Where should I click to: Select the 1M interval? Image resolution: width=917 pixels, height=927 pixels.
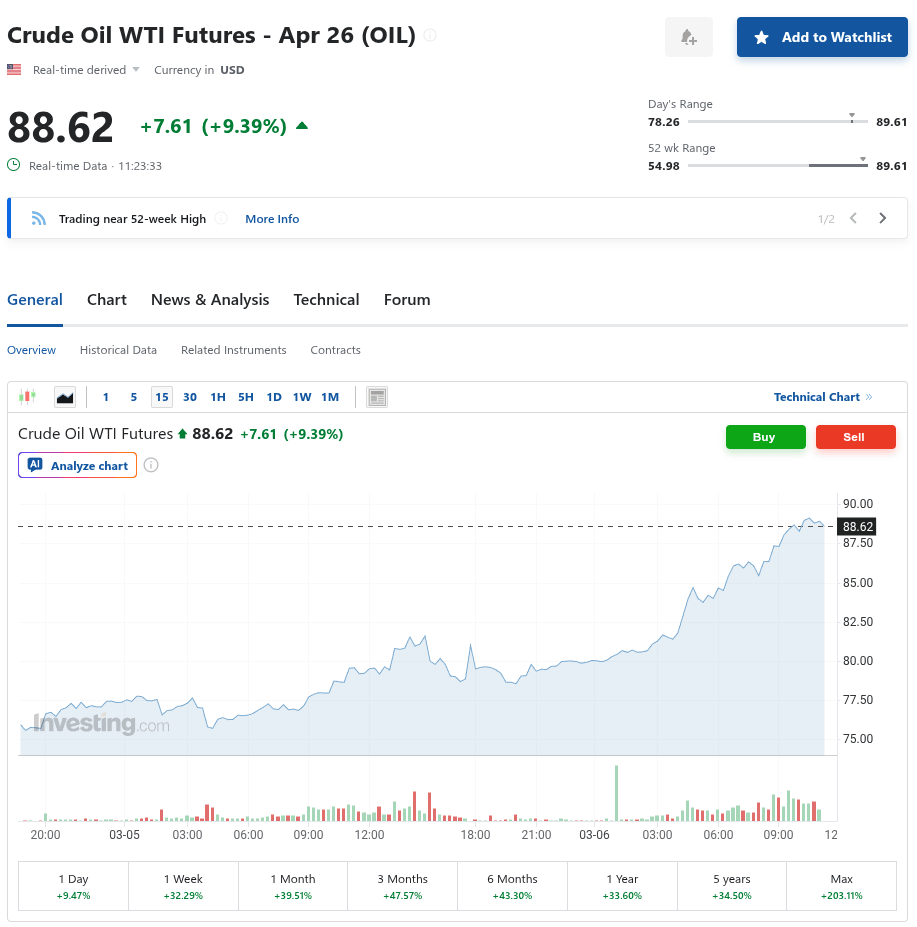point(330,397)
